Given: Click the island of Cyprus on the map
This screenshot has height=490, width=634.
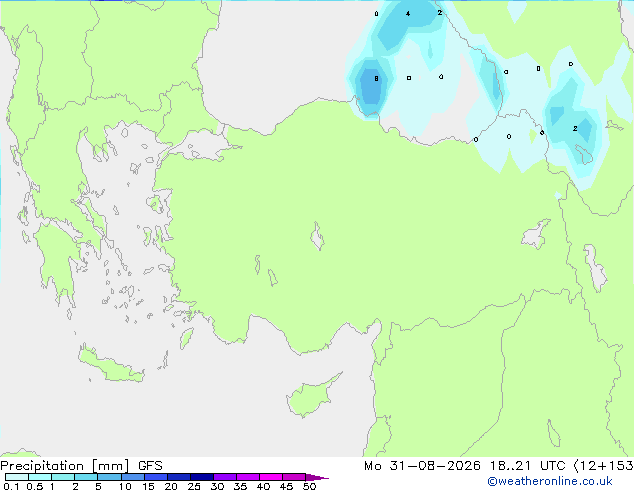Looking at the screenshot, I should (311, 397).
